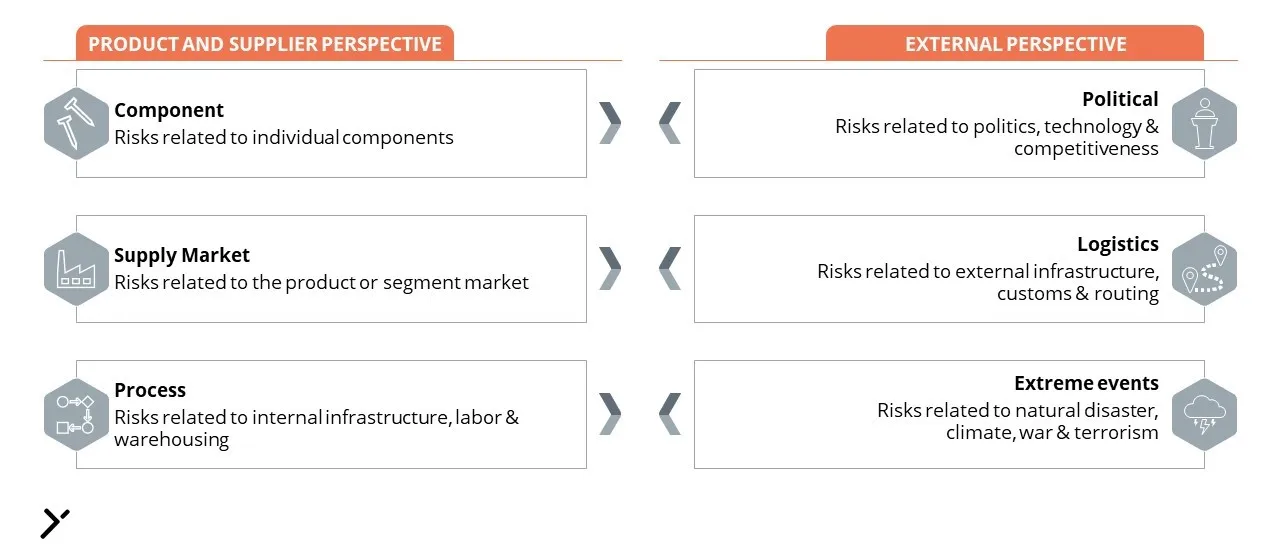Click left-pointing chevron next to Logistics box
This screenshot has height=552, width=1280.
(x=670, y=268)
